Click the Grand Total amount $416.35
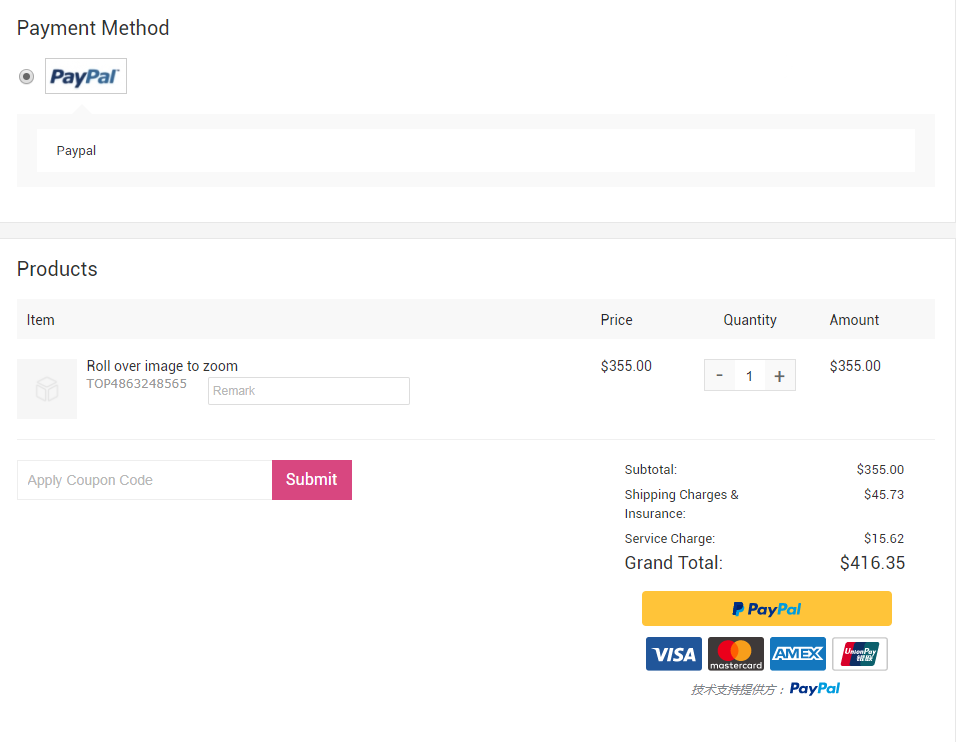The width and height of the screenshot is (956, 742). tap(872, 563)
